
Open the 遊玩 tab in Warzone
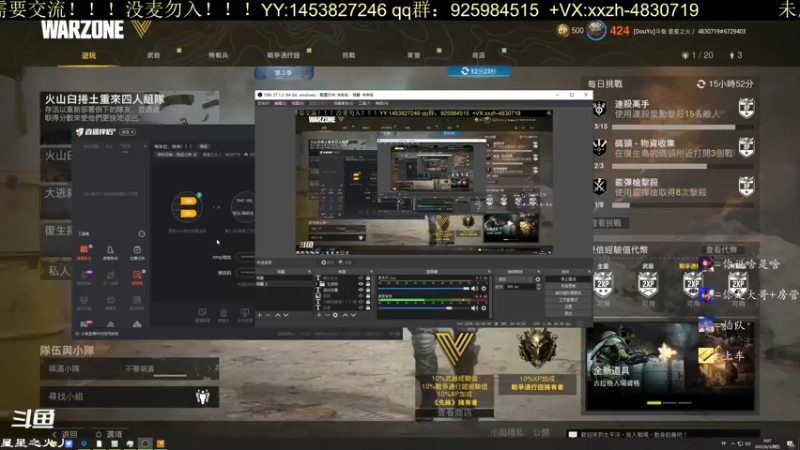[89, 55]
